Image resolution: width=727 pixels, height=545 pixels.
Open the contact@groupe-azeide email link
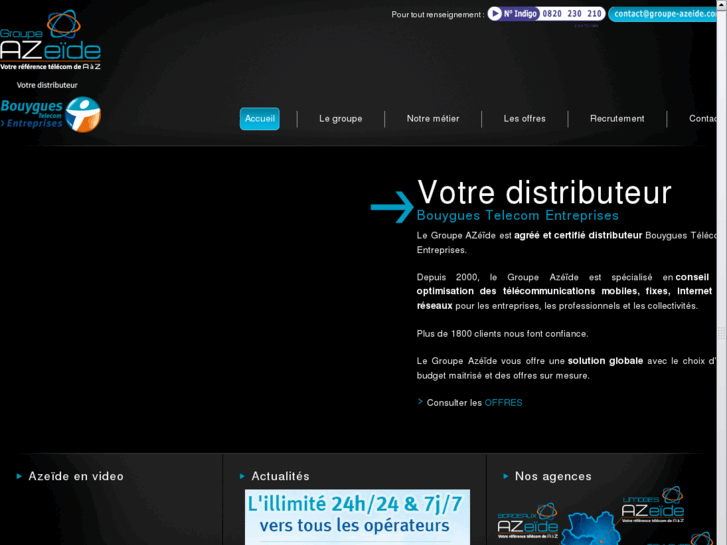point(663,14)
